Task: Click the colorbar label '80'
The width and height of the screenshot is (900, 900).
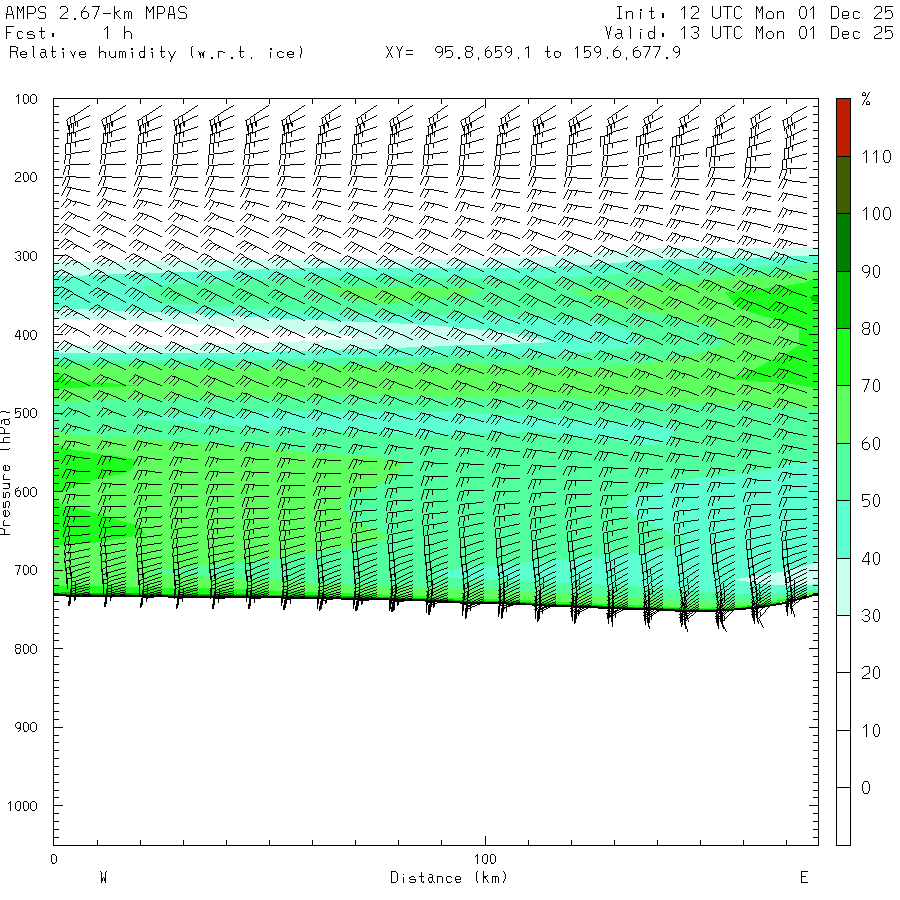Action: 871,329
